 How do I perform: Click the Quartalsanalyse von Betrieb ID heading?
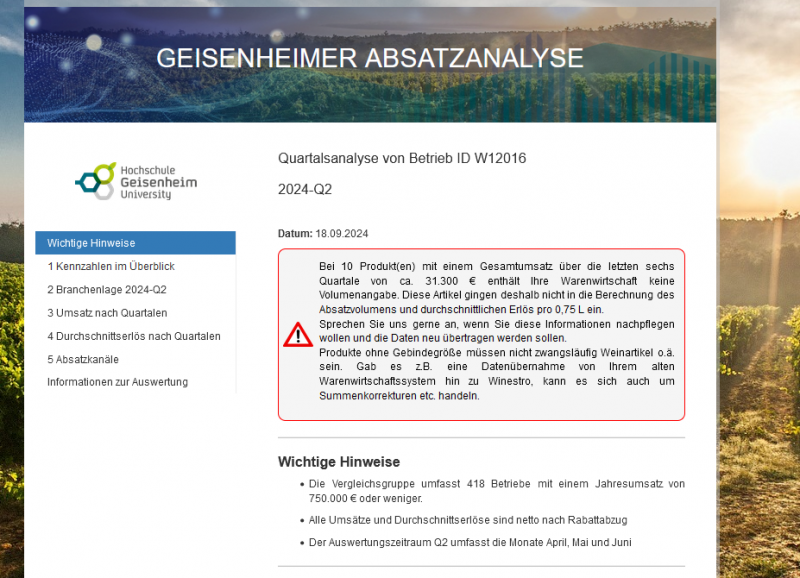401,158
